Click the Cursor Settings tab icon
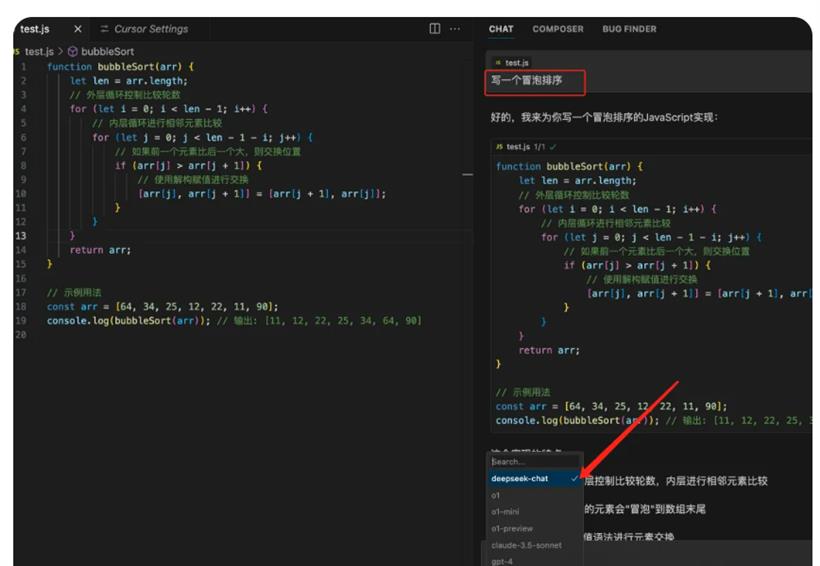820x566 pixels. pos(104,29)
